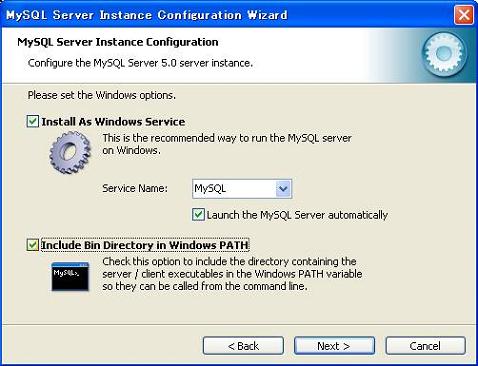Click the wizard title bar text
The width and height of the screenshot is (478, 366).
[x=147, y=15]
